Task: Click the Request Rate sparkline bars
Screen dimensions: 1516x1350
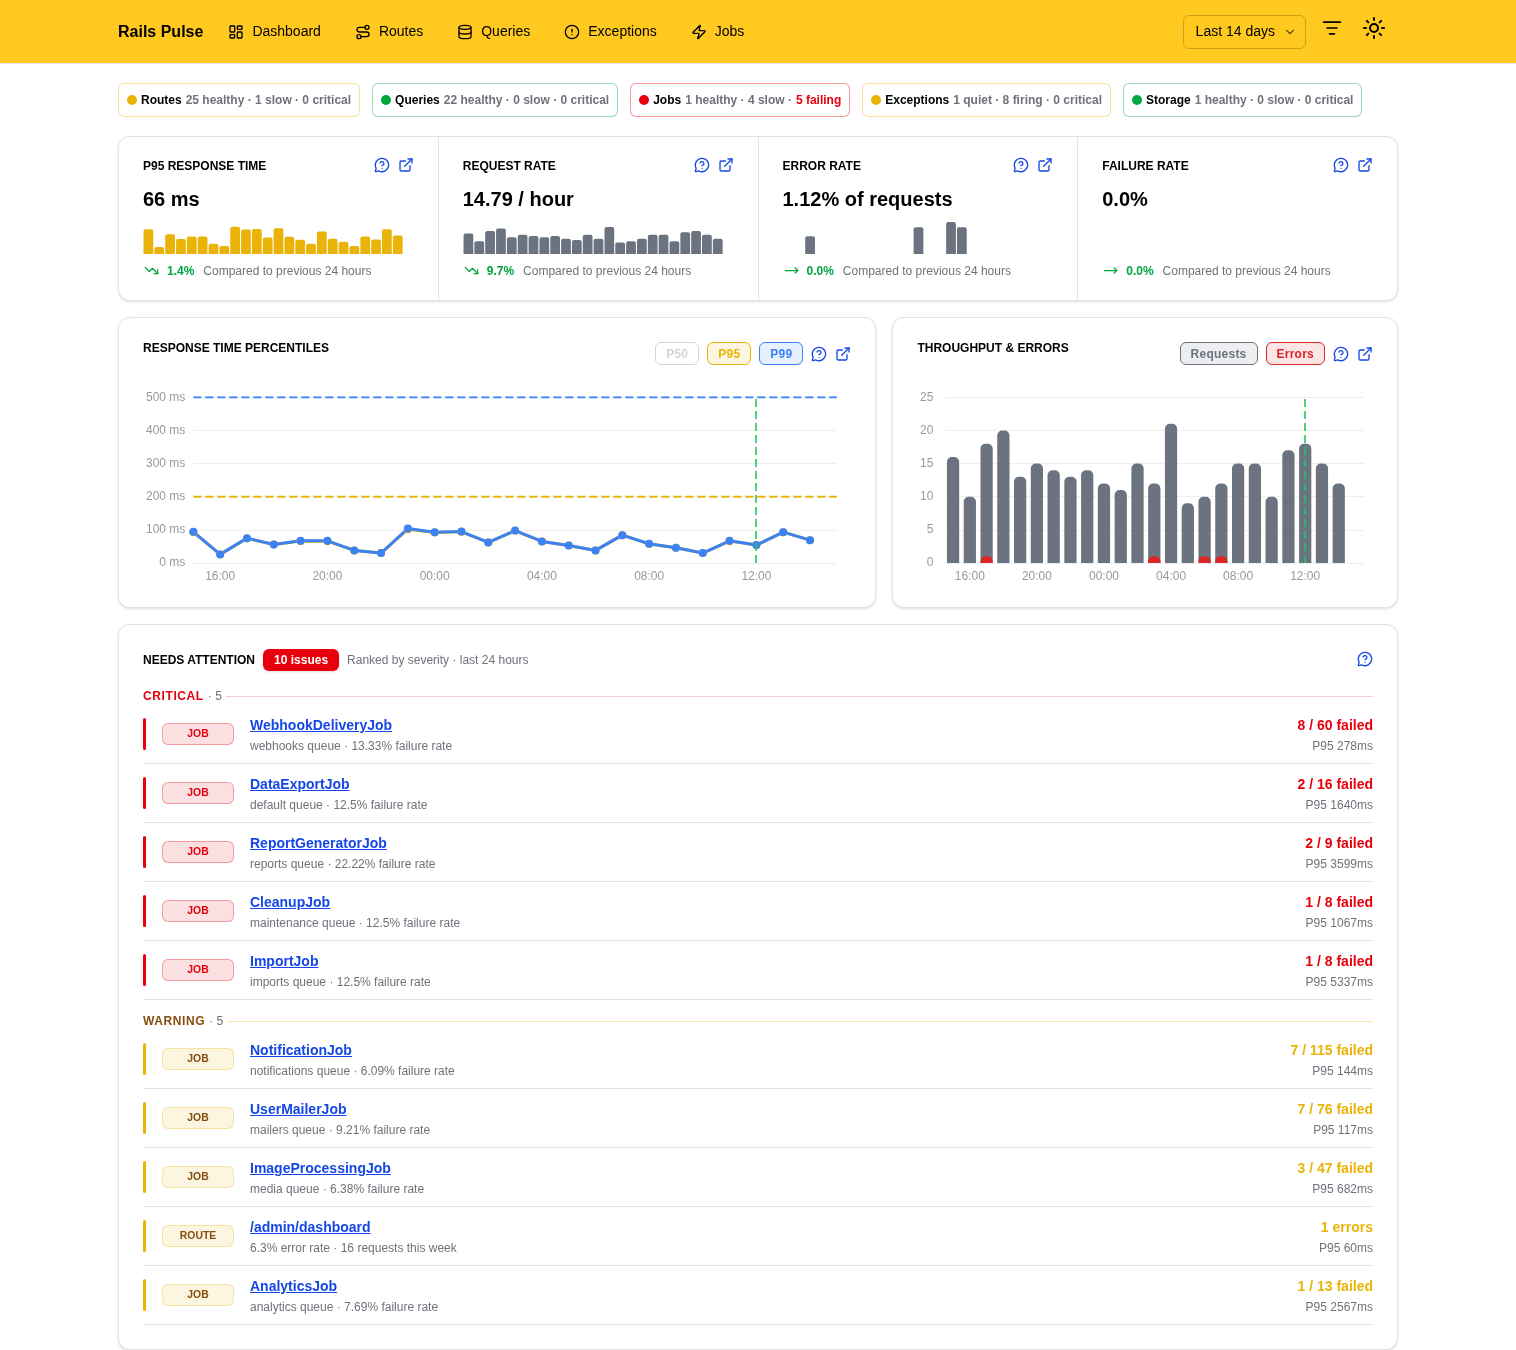Action: click(593, 241)
